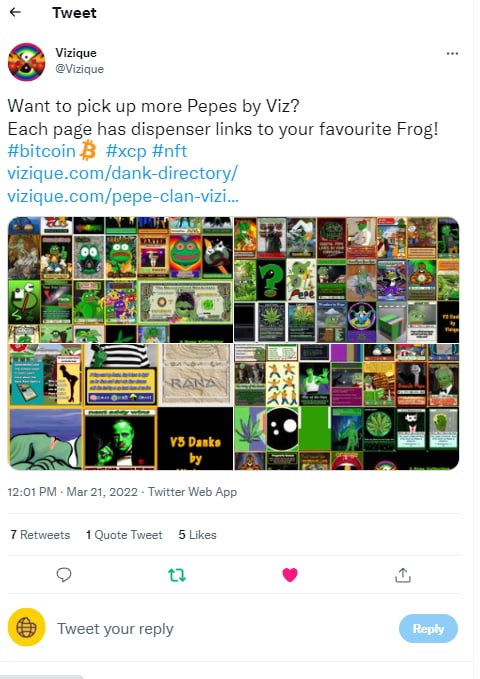480x679 pixels.
Task: Open the three-dot more options menu
Action: pyautogui.click(x=452, y=53)
